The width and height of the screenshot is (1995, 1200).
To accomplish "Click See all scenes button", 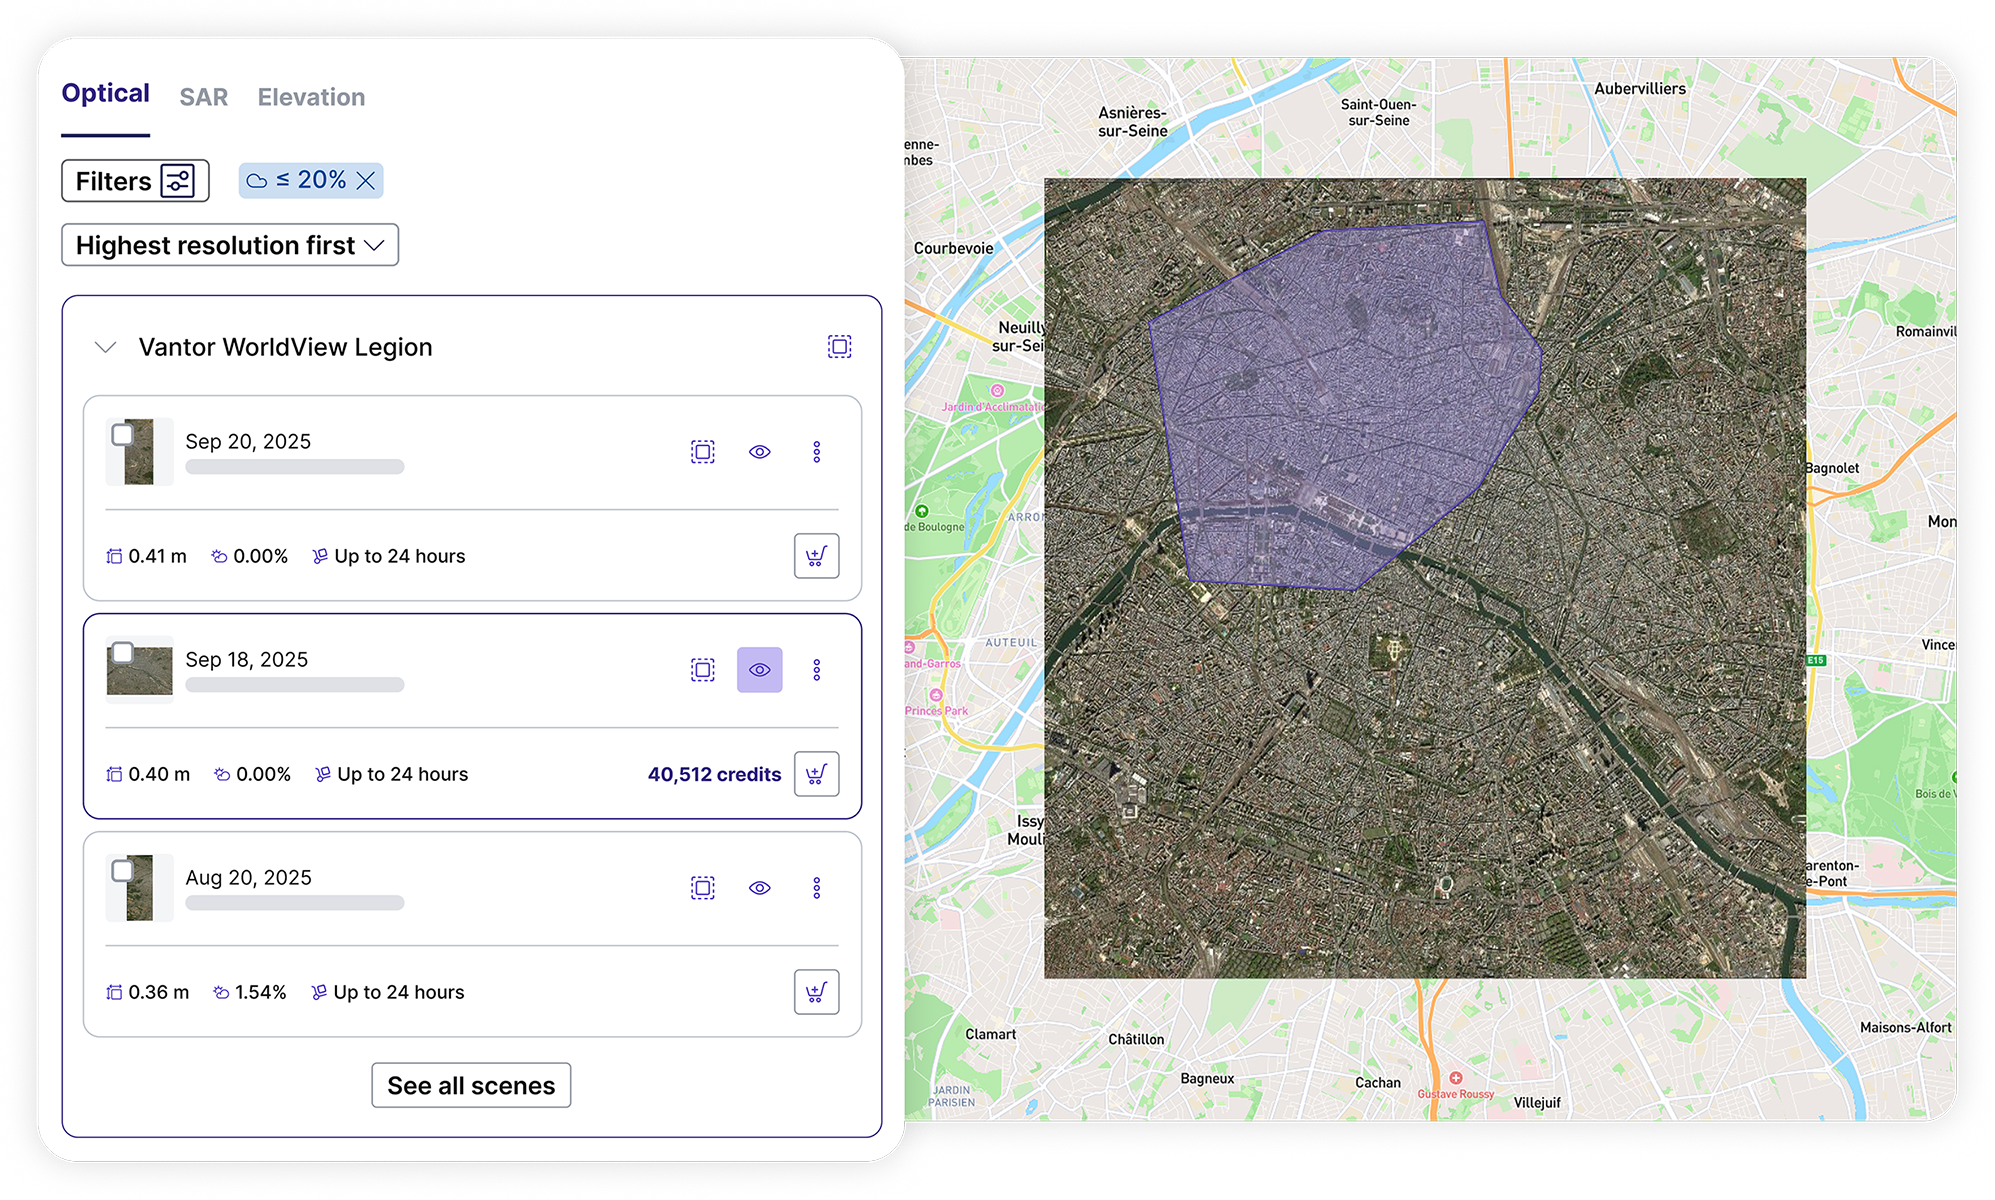I will pyautogui.click(x=471, y=1085).
